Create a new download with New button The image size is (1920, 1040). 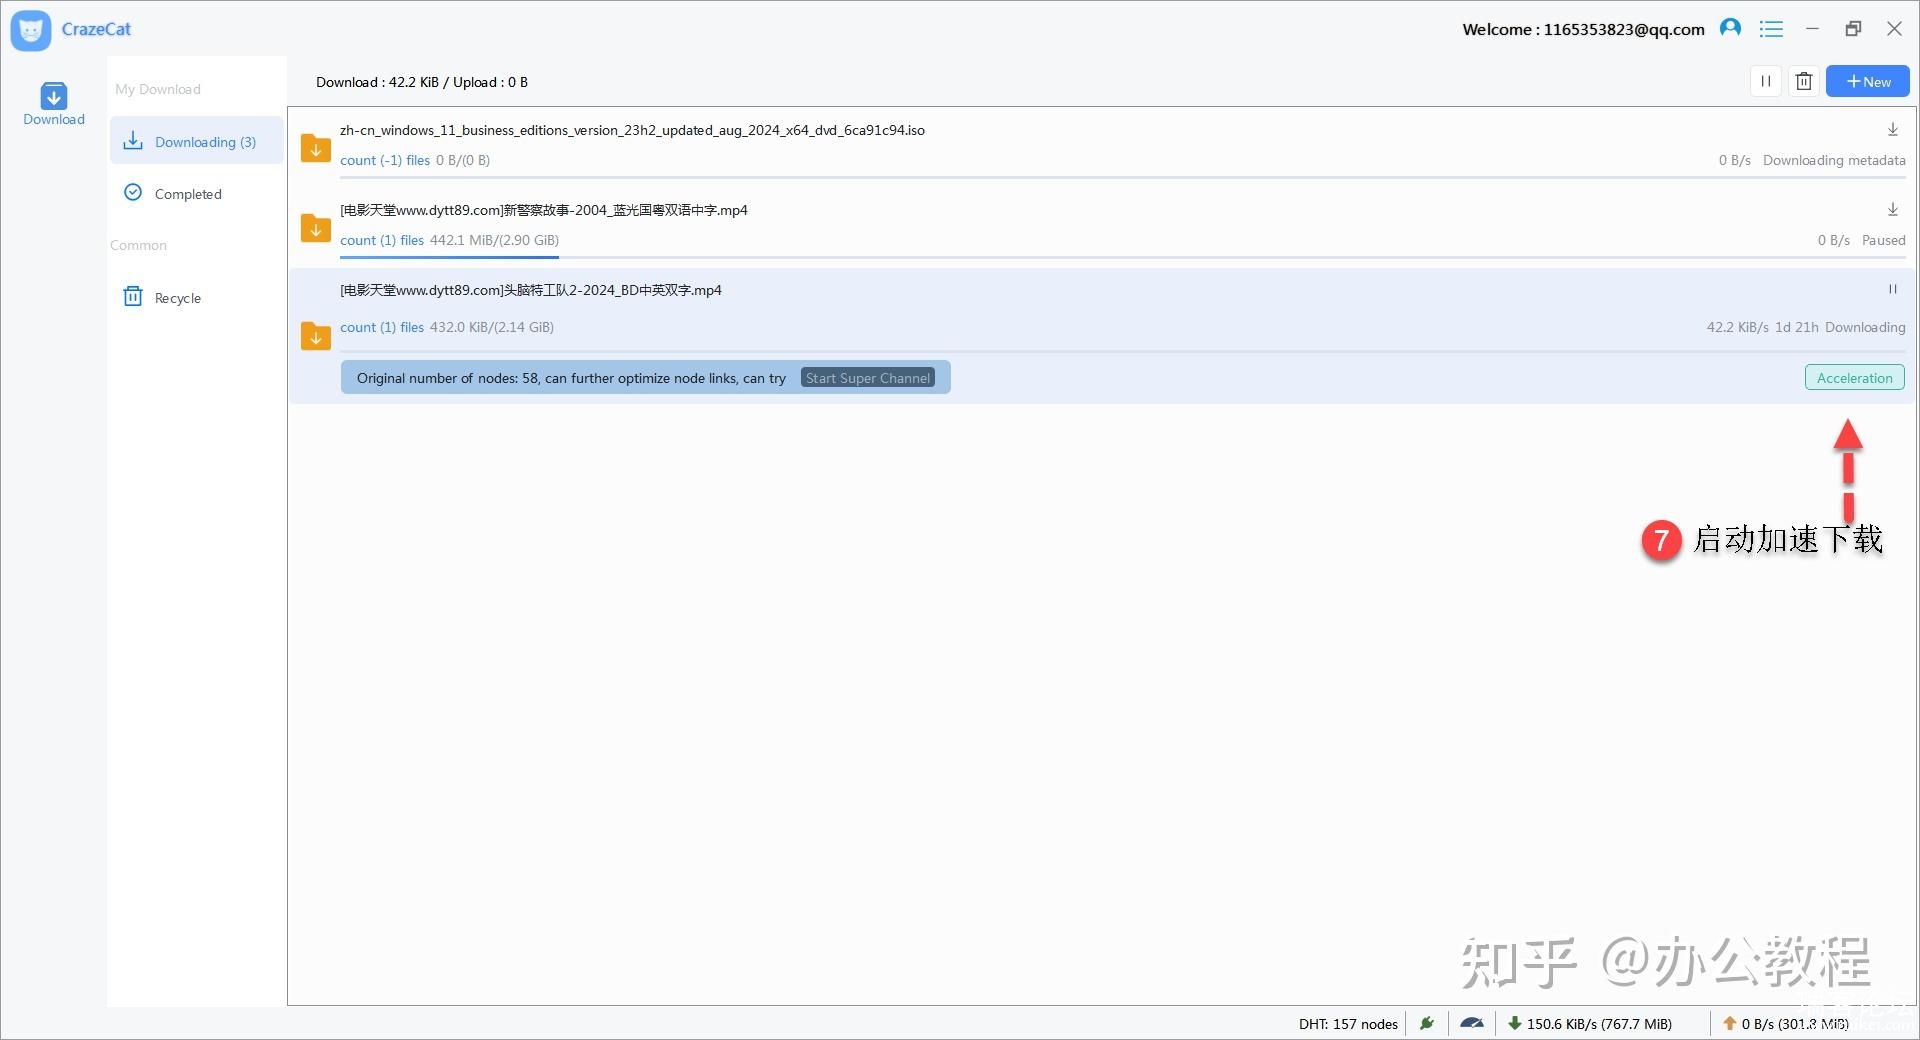tap(1867, 82)
